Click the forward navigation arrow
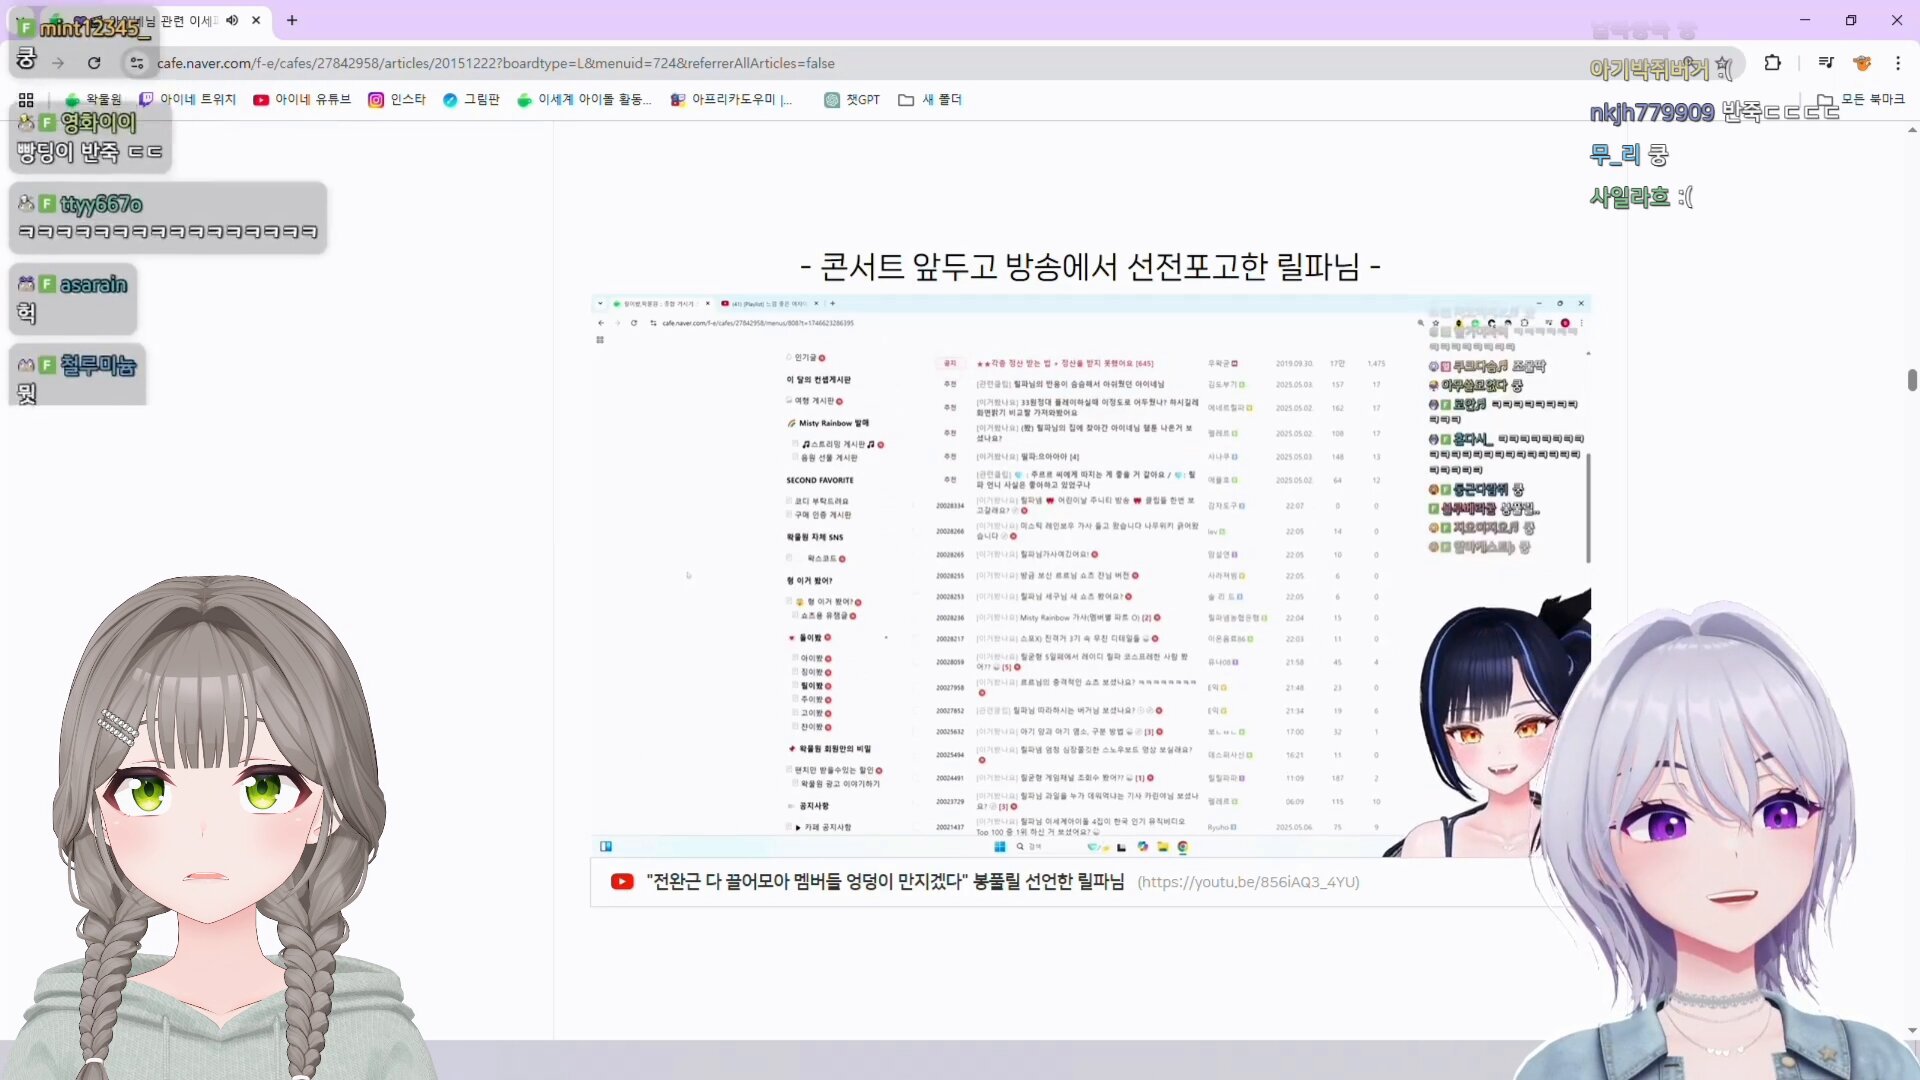Screen dimensions: 1920x1080 pyautogui.click(x=58, y=63)
